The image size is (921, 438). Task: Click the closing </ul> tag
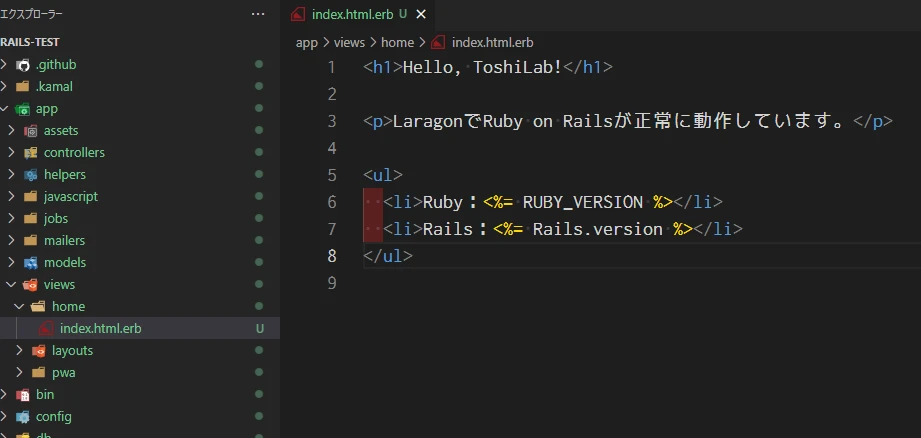[388, 256]
